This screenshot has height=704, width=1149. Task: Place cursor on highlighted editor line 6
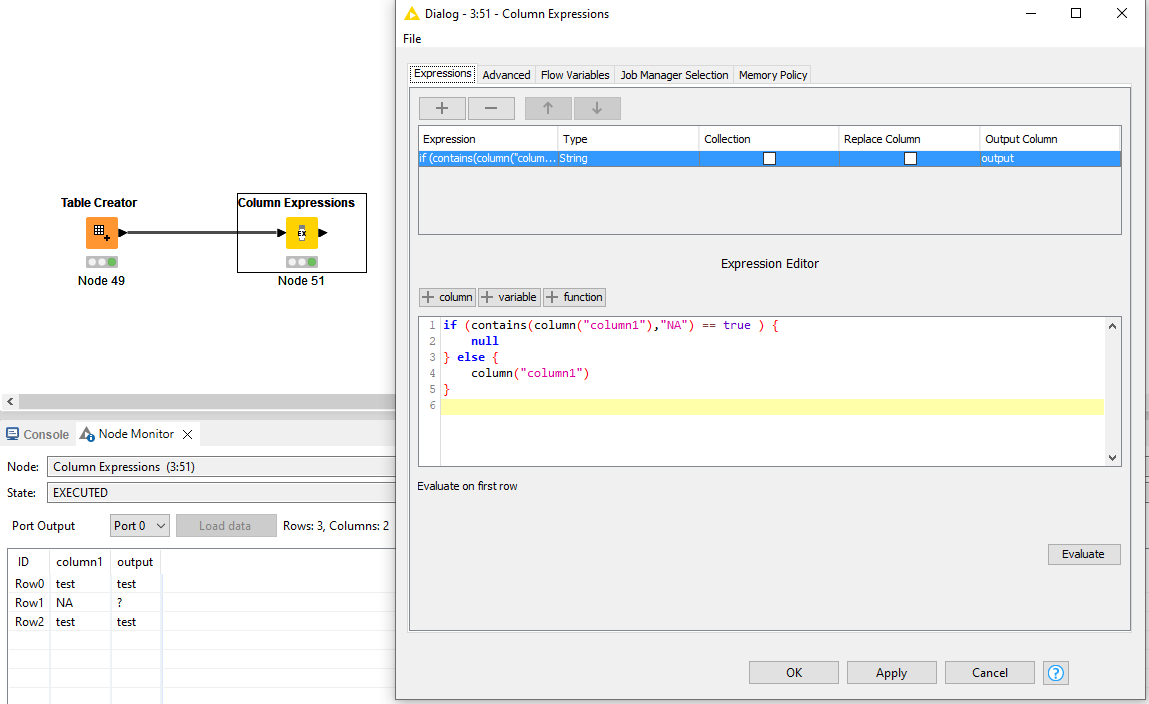(772, 406)
